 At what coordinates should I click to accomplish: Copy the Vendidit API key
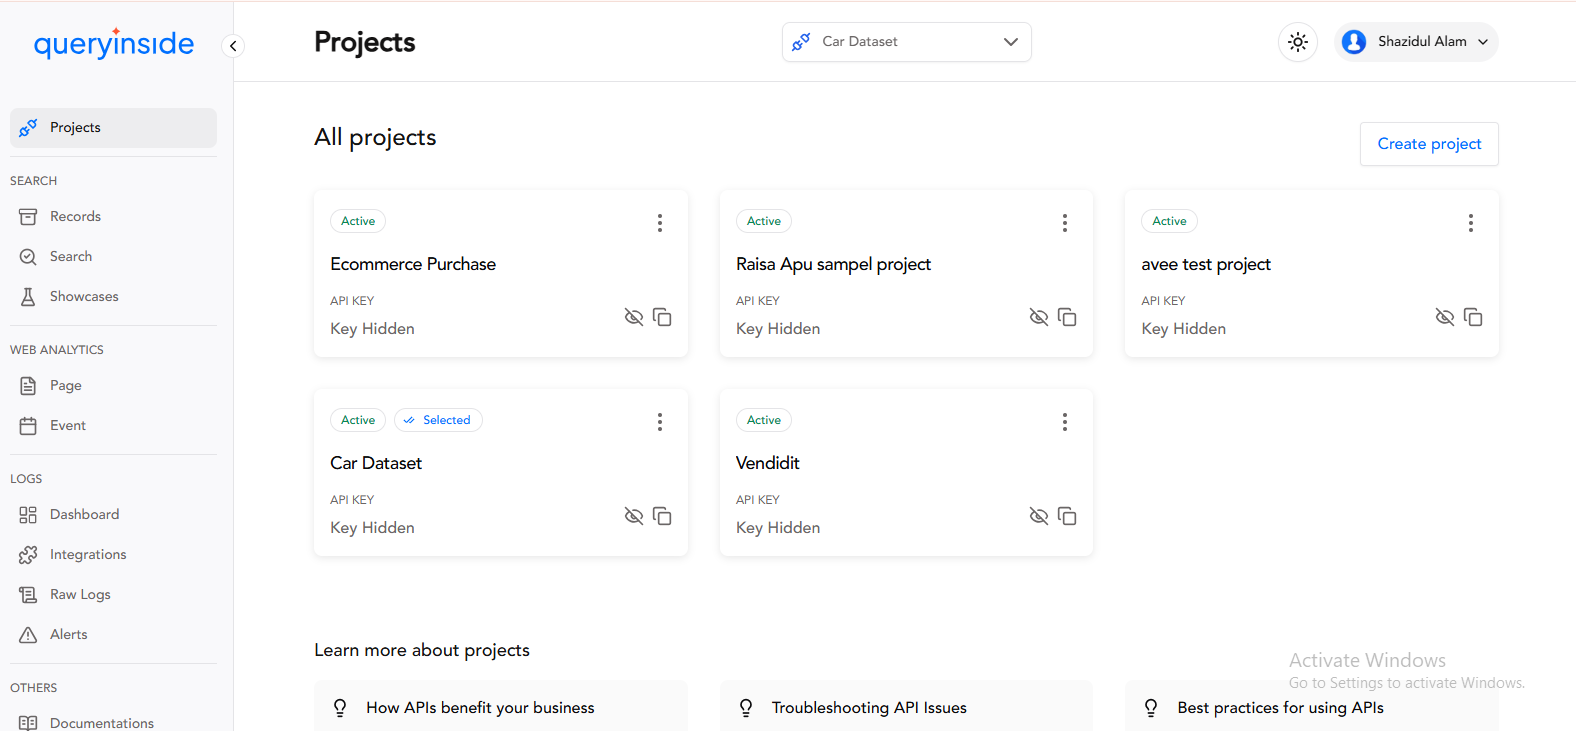point(1067,516)
